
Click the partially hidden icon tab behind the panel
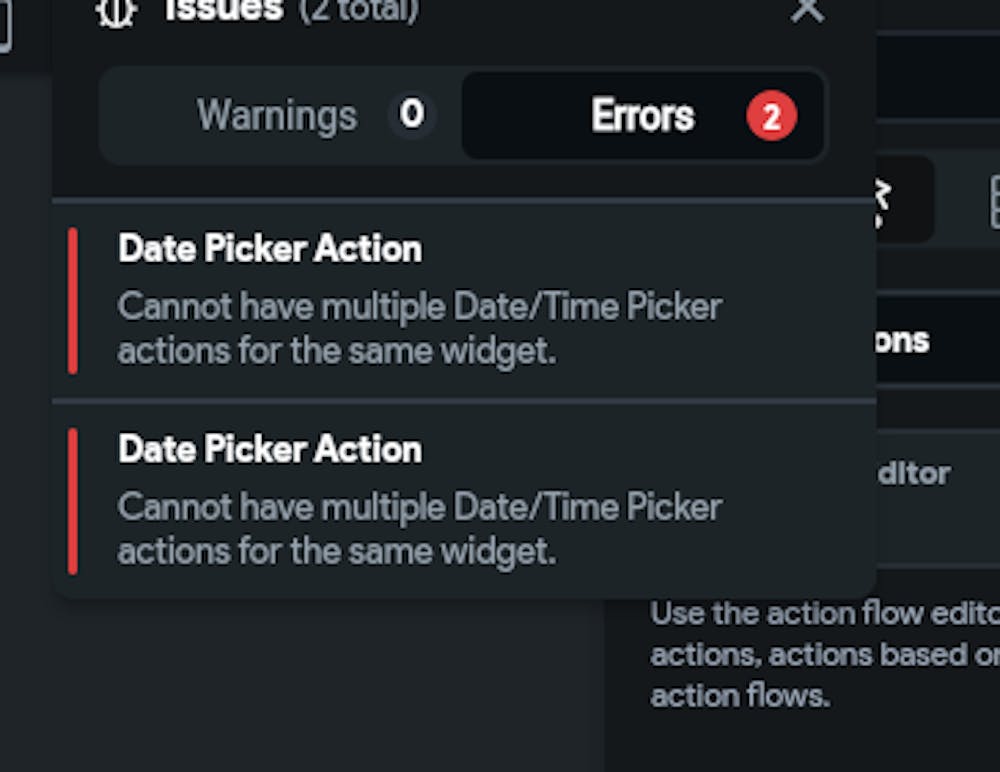pos(904,200)
